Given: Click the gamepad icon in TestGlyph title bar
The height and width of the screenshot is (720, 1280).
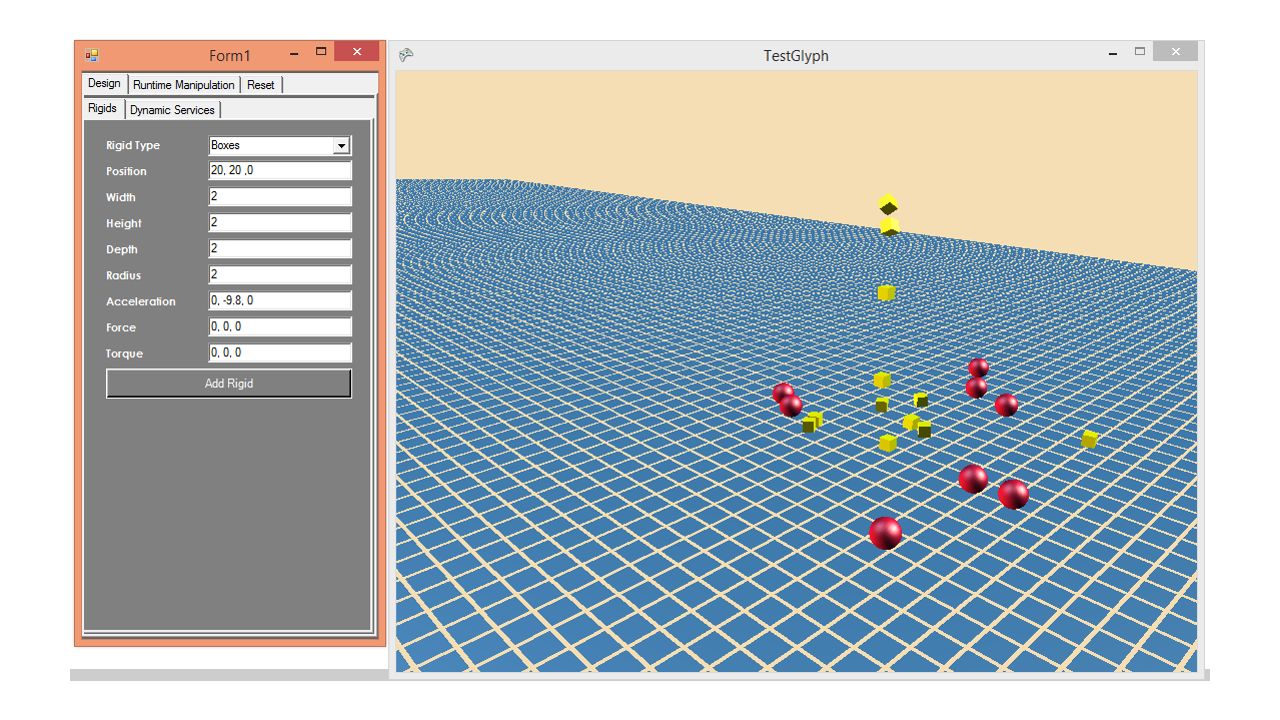Looking at the screenshot, I should tap(404, 55).
